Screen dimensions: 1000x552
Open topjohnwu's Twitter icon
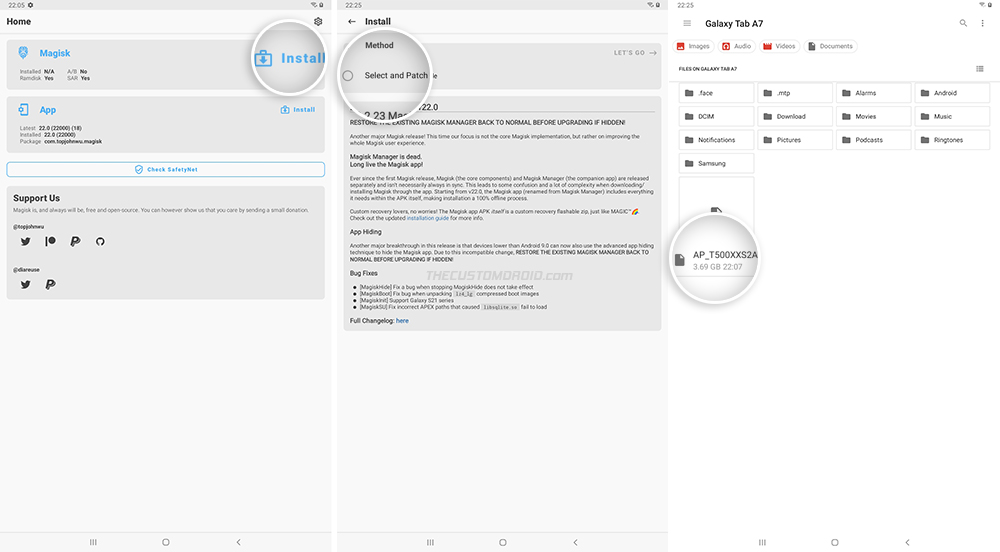(x=26, y=242)
